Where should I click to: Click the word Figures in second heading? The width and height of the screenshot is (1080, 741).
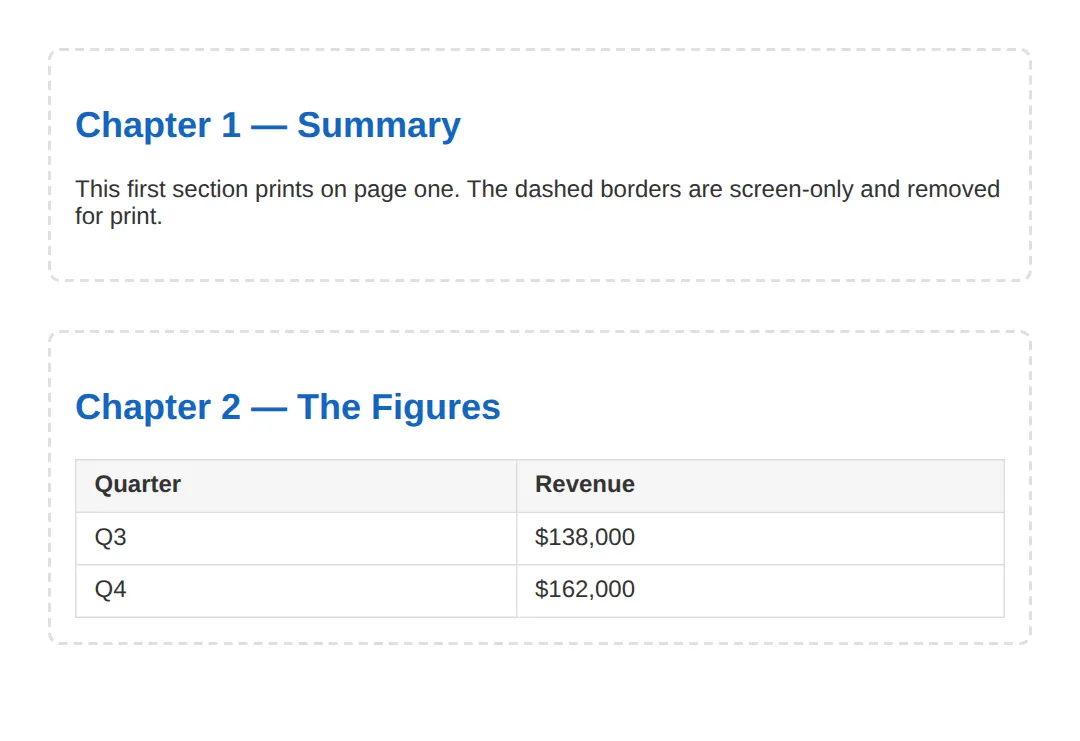436,408
